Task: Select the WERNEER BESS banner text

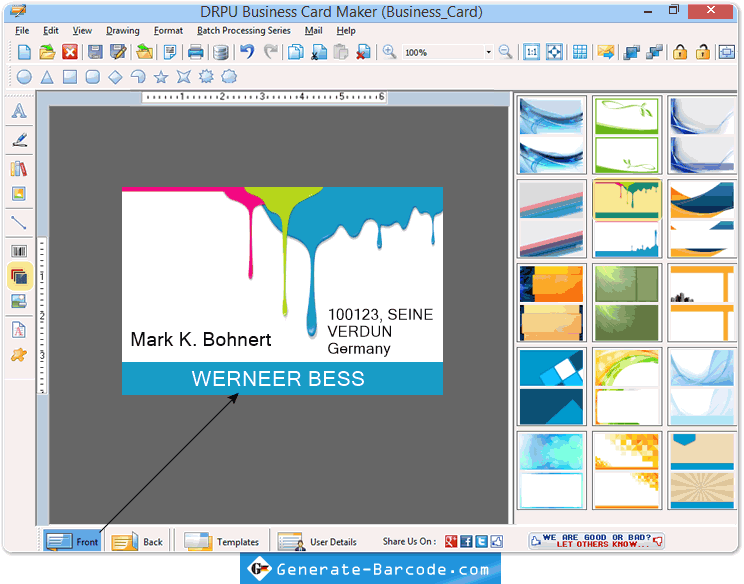Action: coord(278,379)
